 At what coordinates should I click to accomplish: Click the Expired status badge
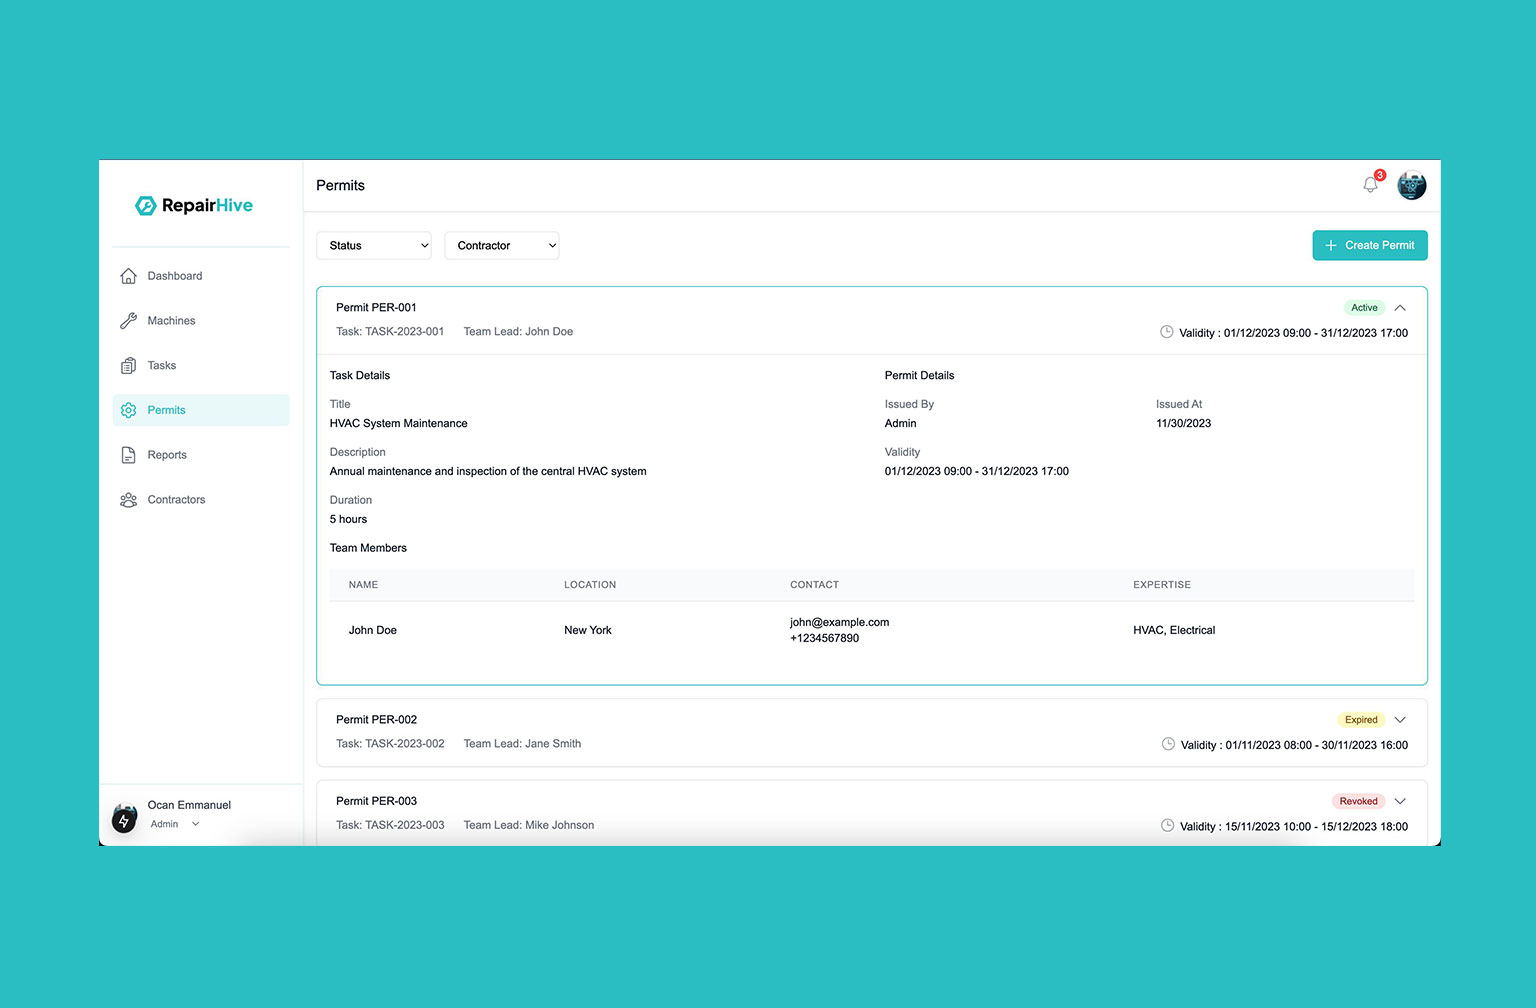pos(1361,720)
